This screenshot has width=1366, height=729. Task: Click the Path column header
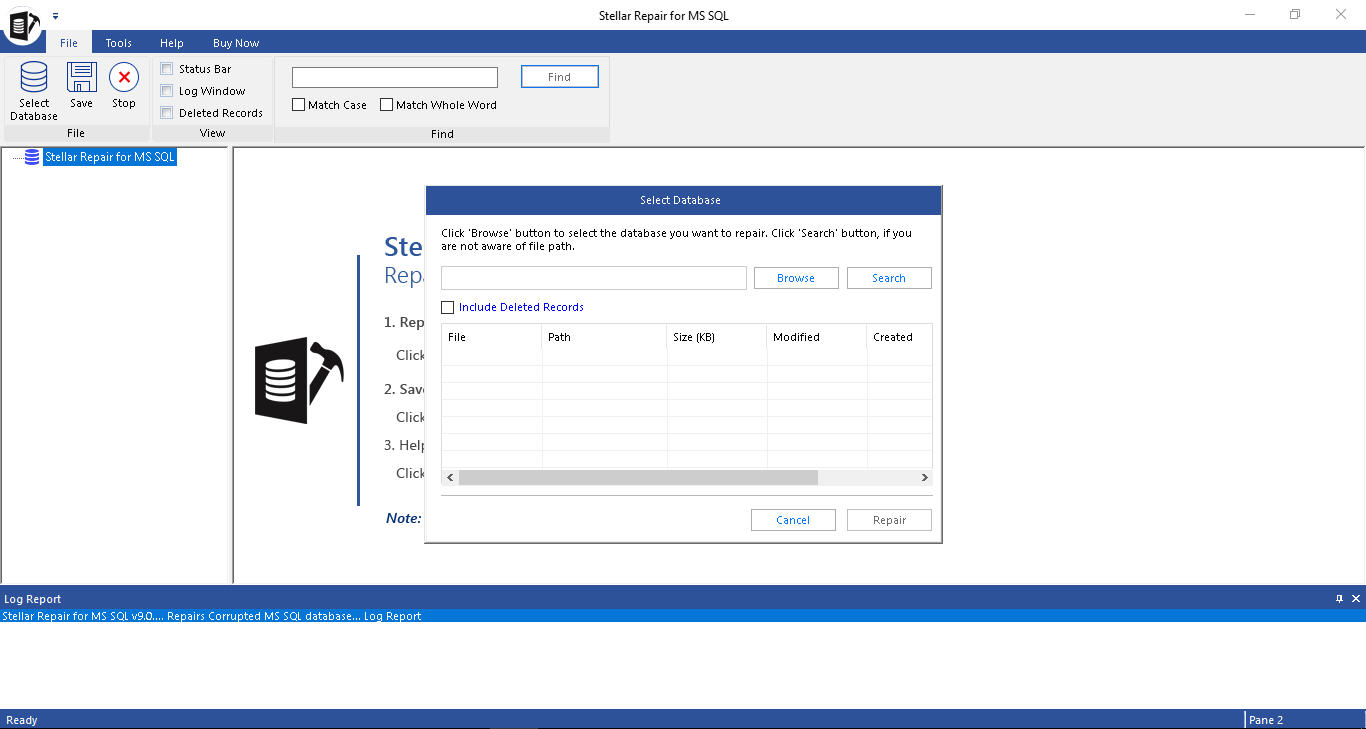click(x=605, y=337)
